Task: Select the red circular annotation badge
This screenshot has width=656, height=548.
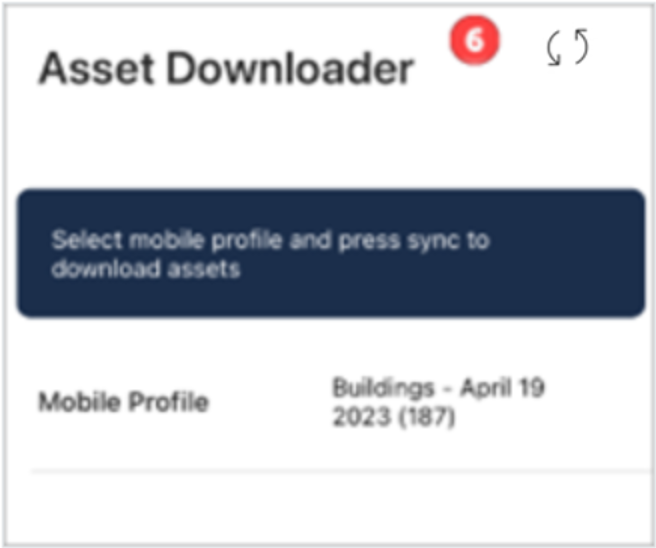Action: point(474,43)
